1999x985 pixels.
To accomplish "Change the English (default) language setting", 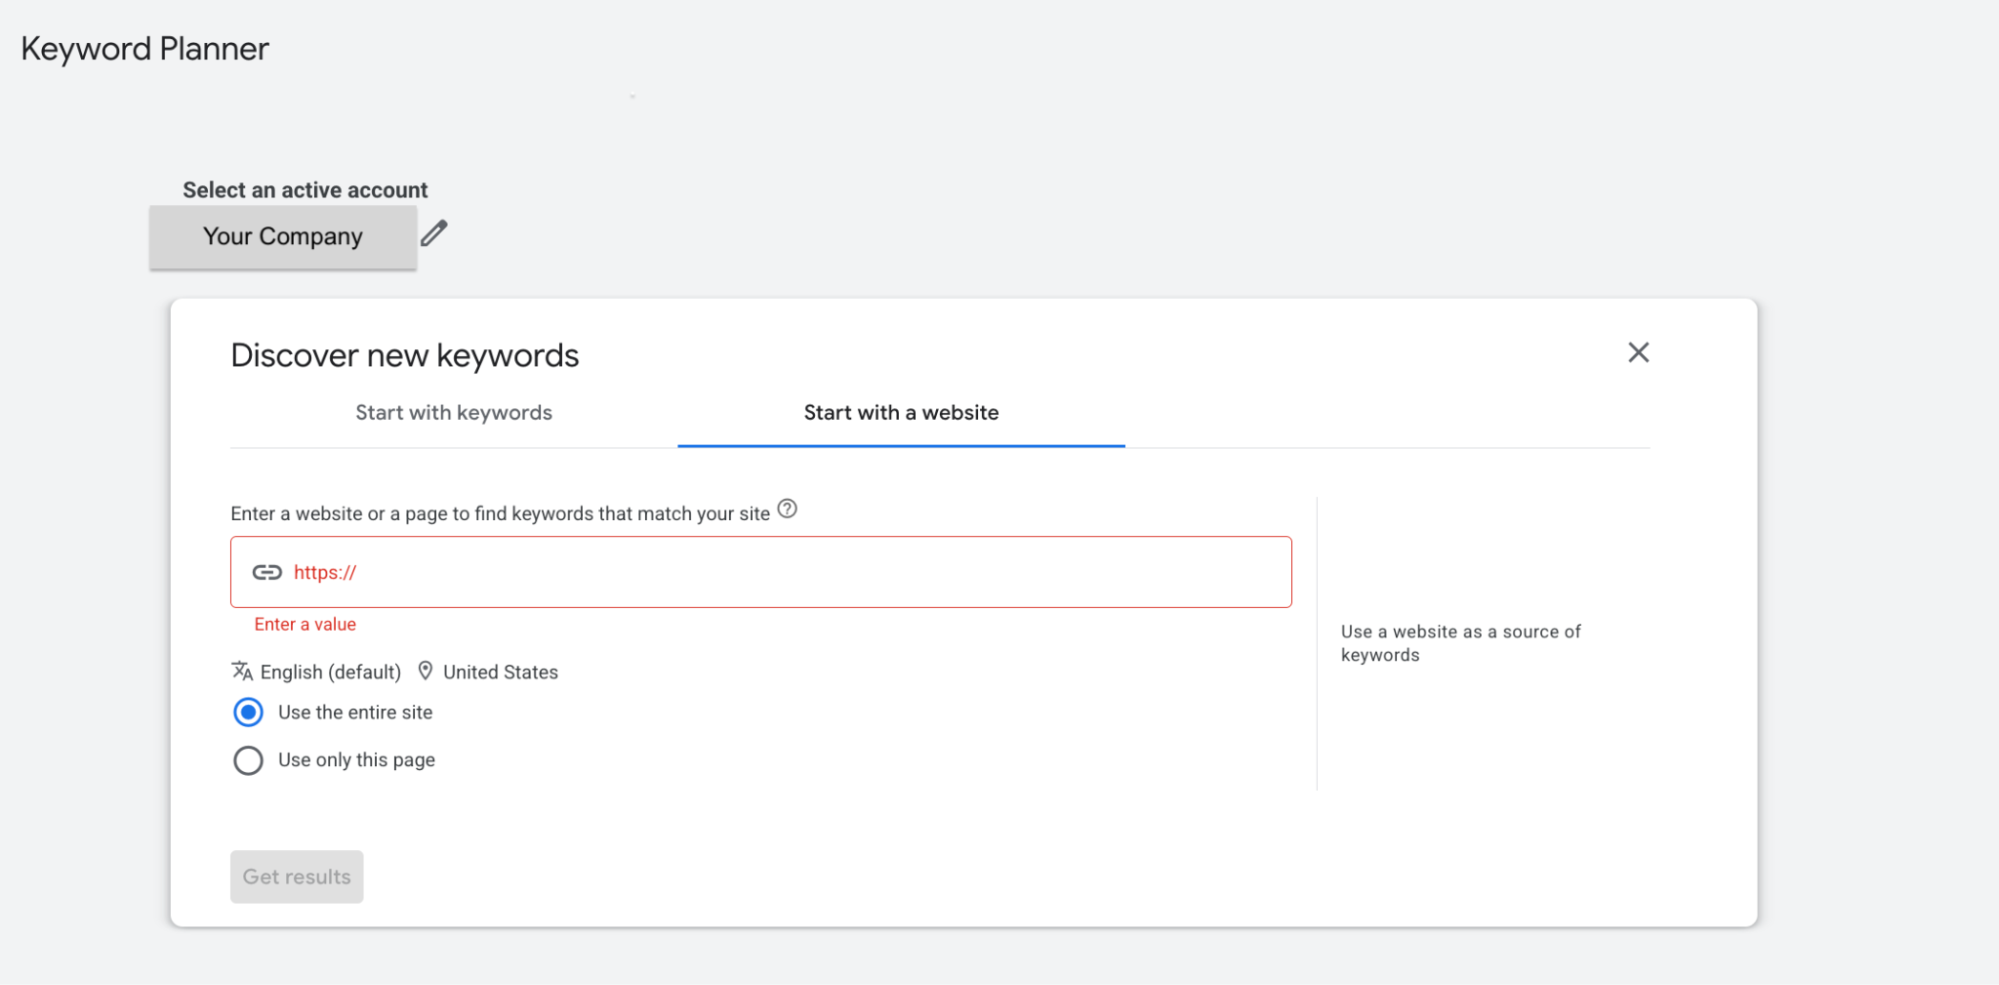I will pyautogui.click(x=330, y=672).
